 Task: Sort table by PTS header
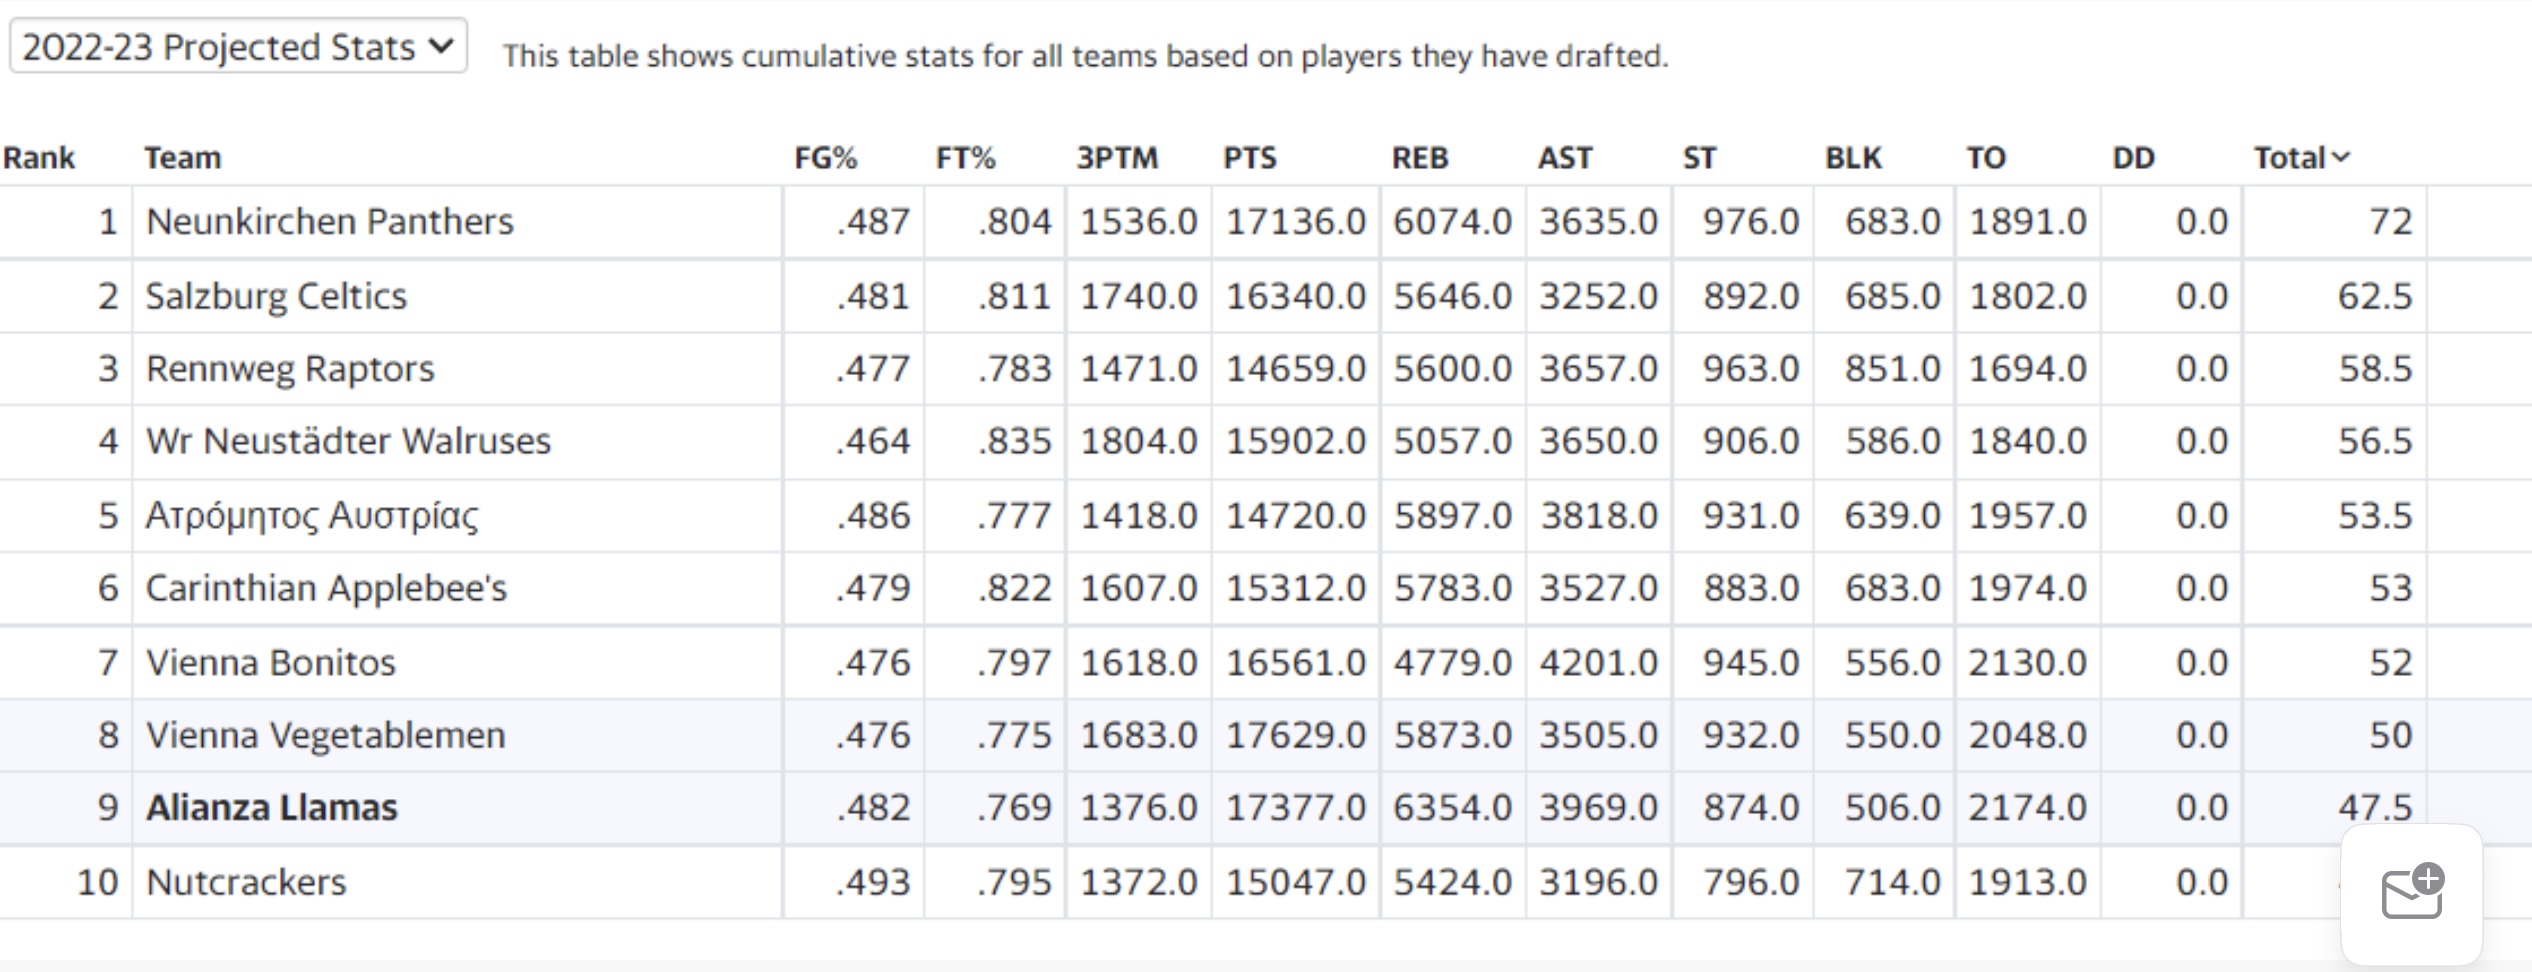1250,158
